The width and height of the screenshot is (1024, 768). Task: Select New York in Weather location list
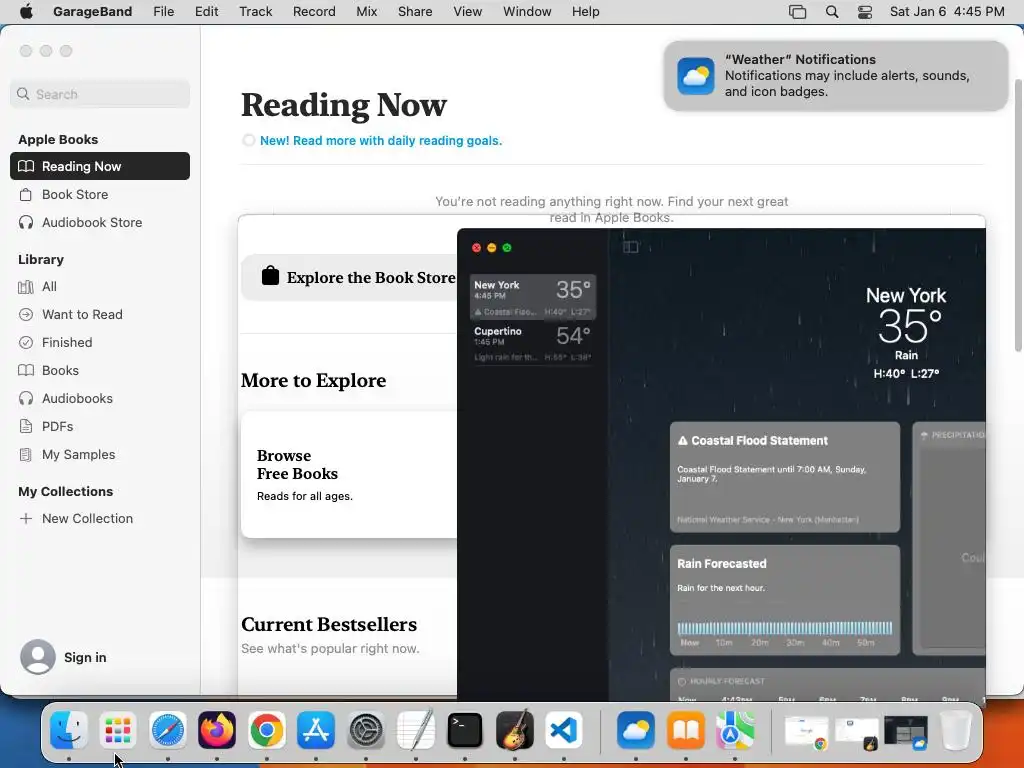tap(532, 297)
